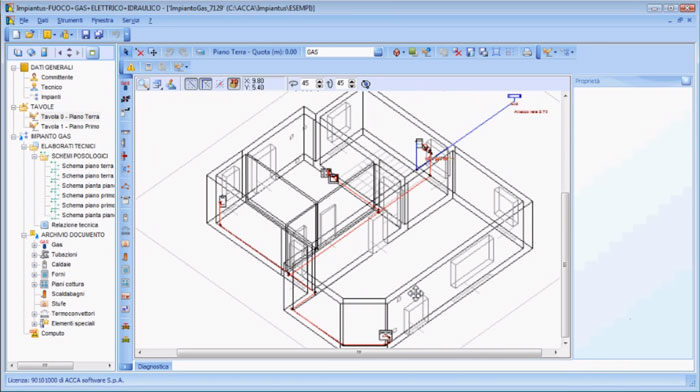The height and width of the screenshot is (392, 700).
Task: Toggle the first wireframe view button
Action: (x=191, y=84)
